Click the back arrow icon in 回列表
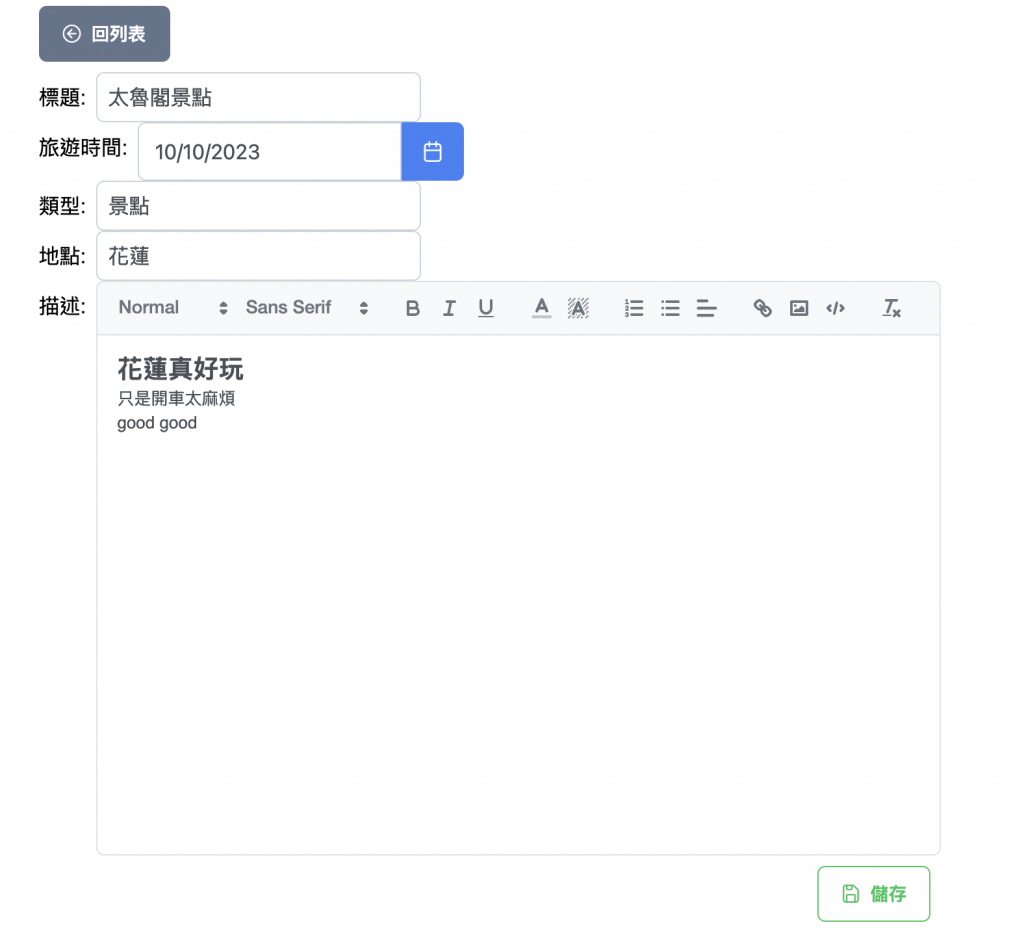Viewport: 1024px width, 940px height. coord(72,34)
